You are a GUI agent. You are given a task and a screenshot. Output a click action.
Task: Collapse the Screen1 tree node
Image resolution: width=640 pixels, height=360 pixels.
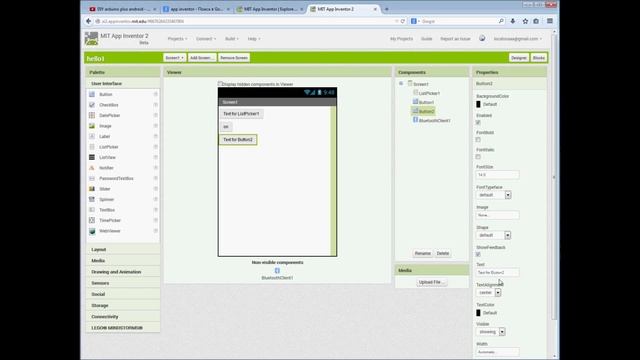(x=401, y=84)
